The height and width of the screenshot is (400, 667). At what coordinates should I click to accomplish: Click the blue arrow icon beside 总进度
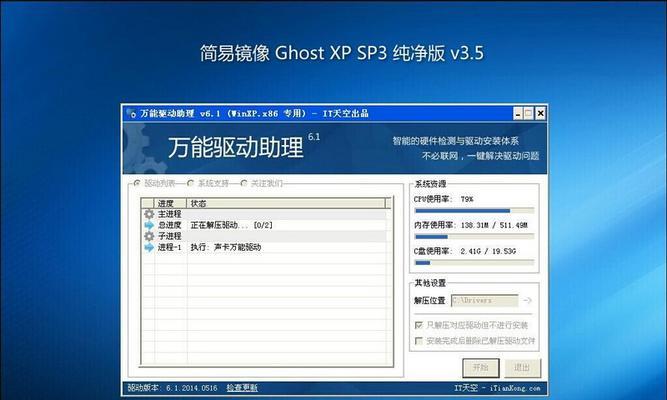pos(149,225)
